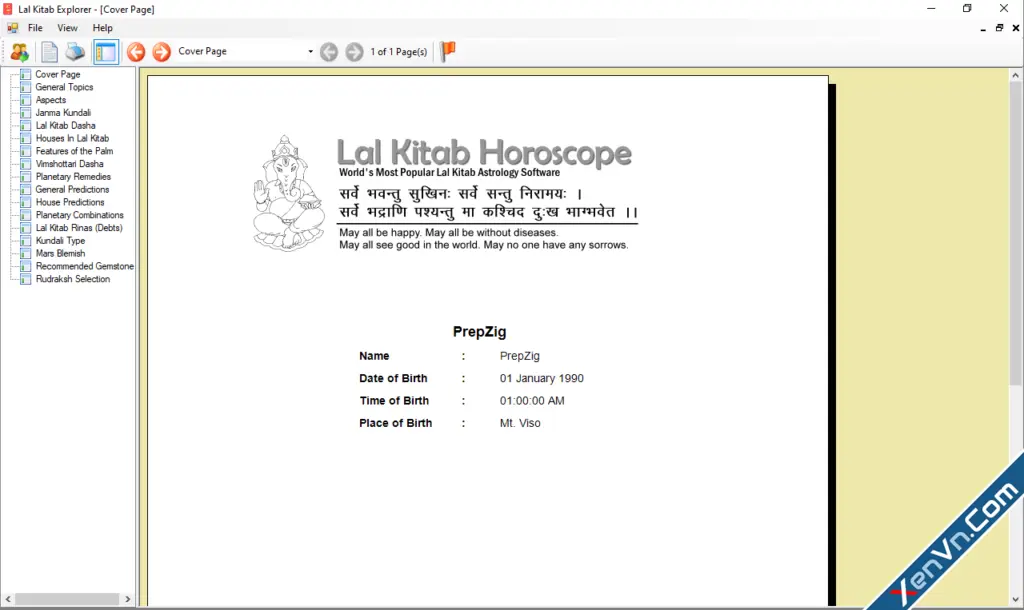Click the users icon in toolbar
Screen dimensions: 1024x610
tap(20, 52)
